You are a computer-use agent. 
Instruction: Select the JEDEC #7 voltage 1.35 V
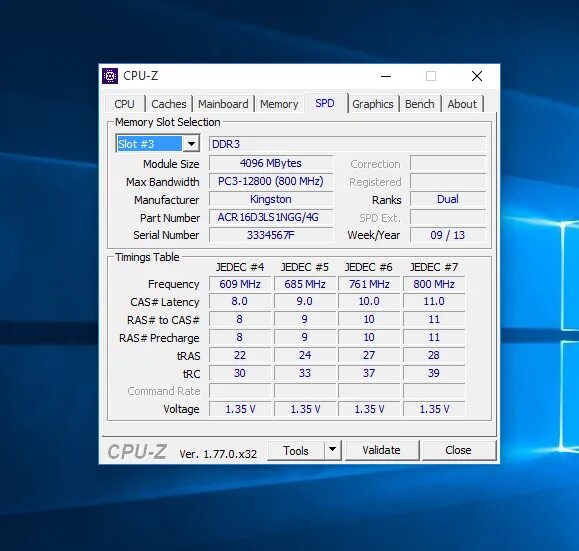click(x=434, y=409)
